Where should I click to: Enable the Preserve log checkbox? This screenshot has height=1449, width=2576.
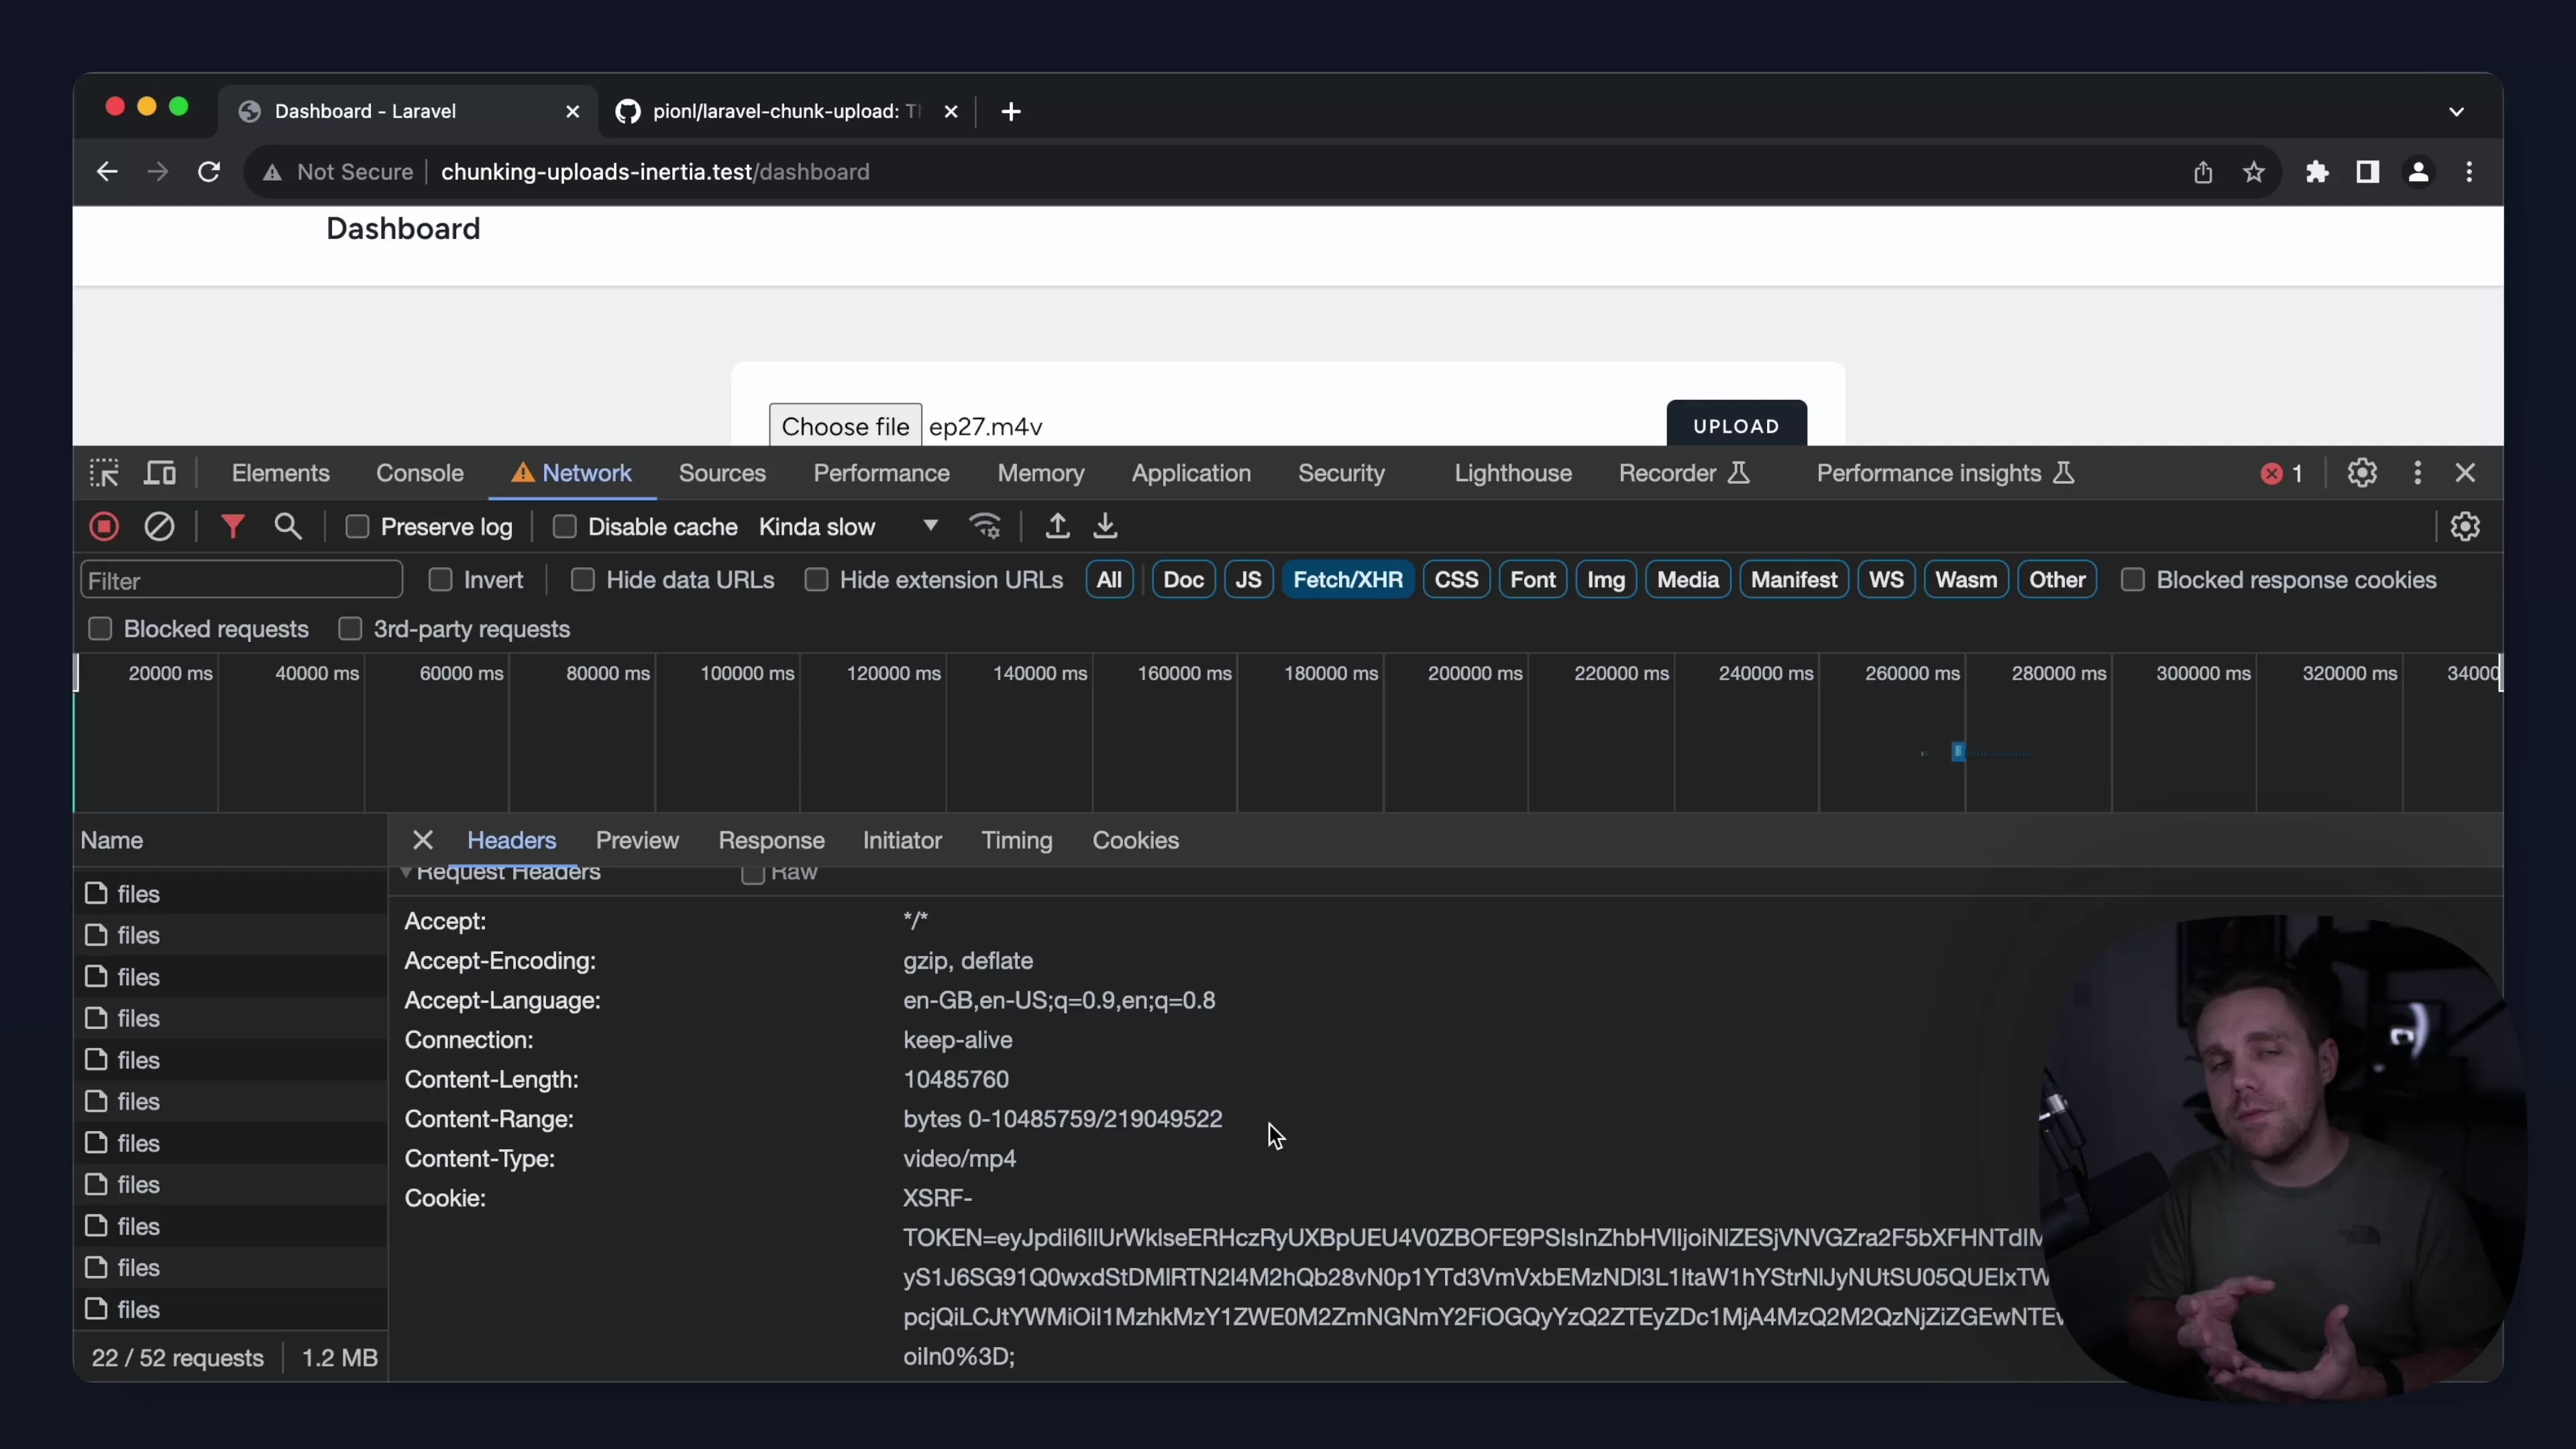[x=358, y=527]
